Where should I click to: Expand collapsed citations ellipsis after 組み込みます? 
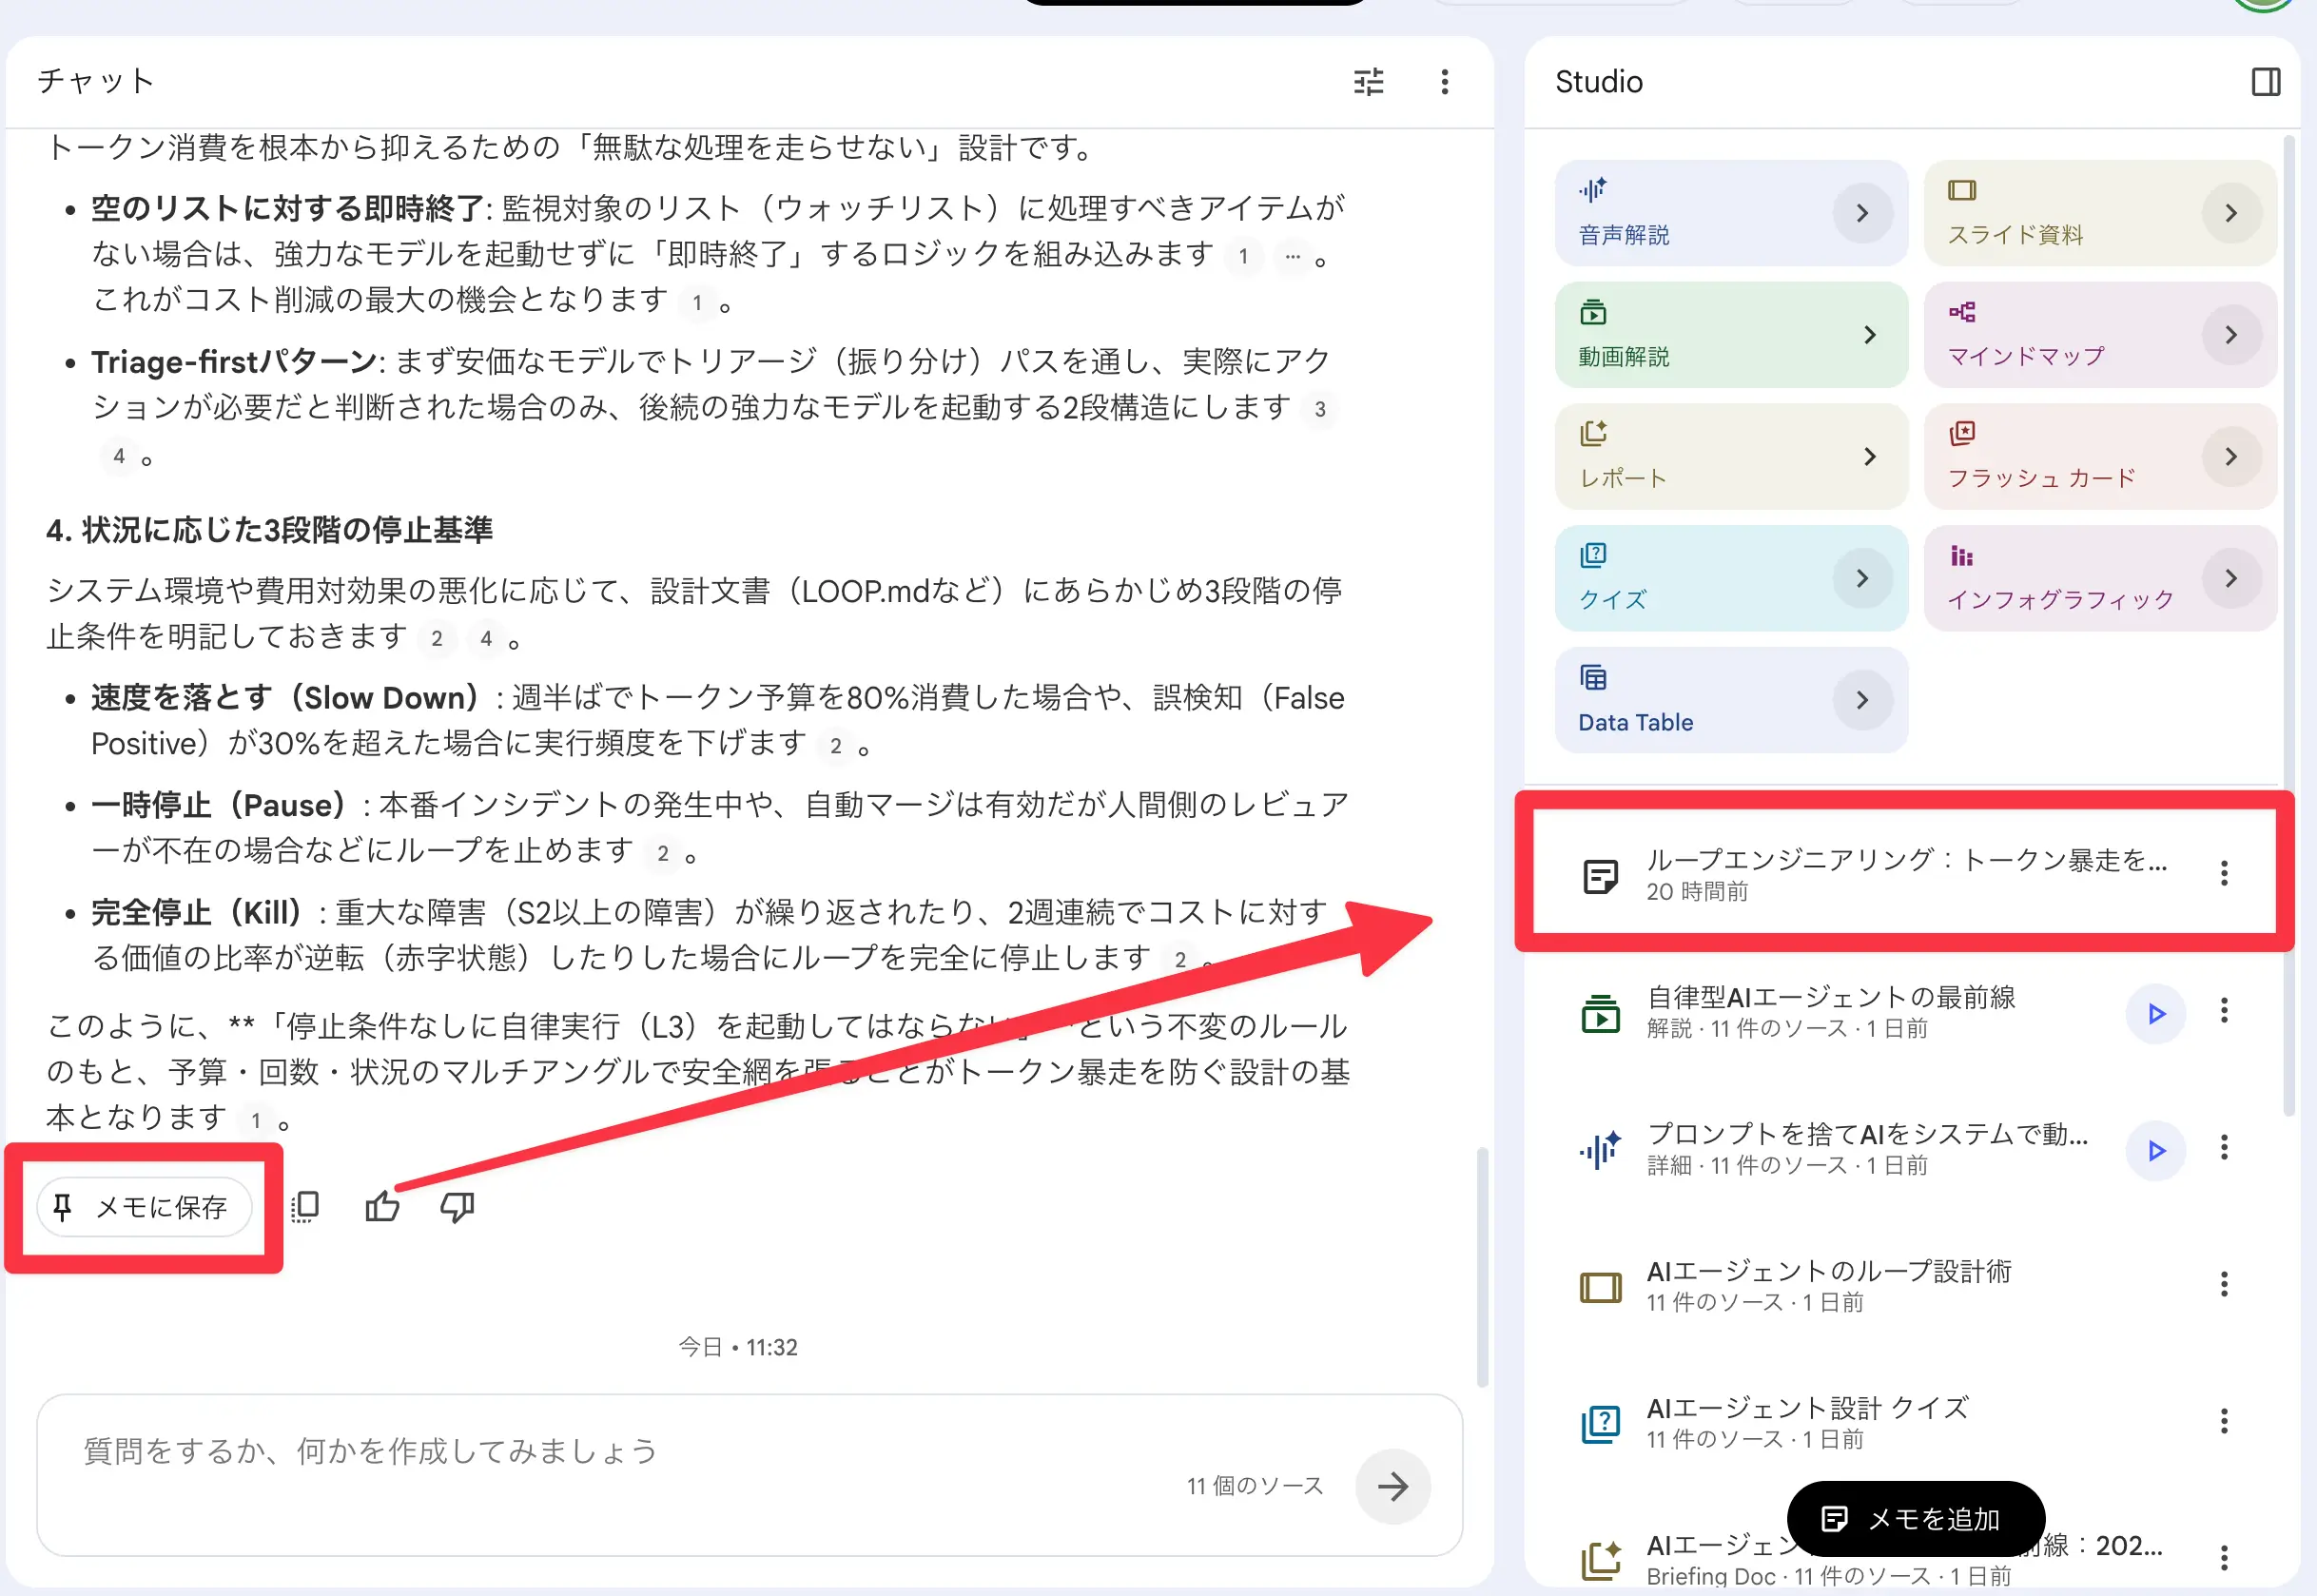(x=1292, y=256)
